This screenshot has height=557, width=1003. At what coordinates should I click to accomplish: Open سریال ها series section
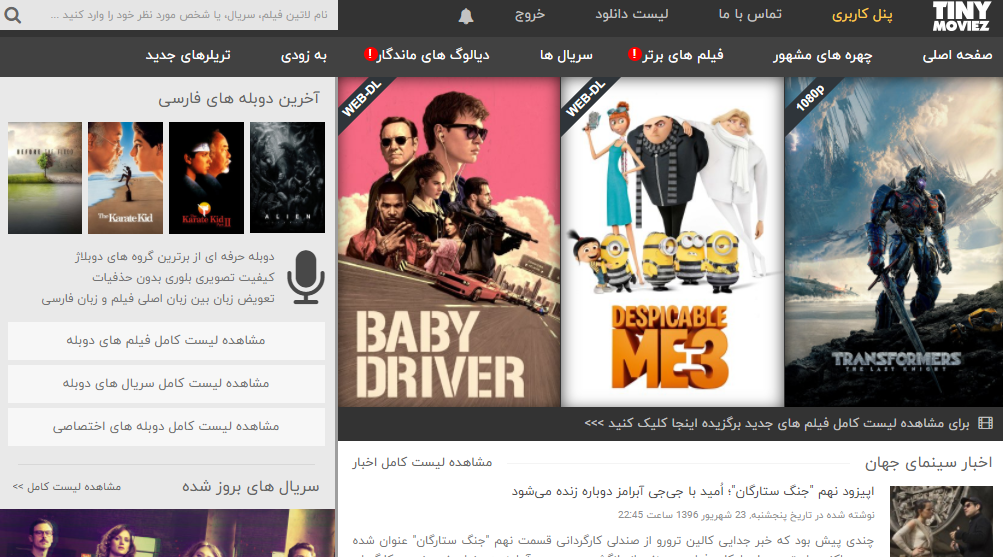coord(566,56)
